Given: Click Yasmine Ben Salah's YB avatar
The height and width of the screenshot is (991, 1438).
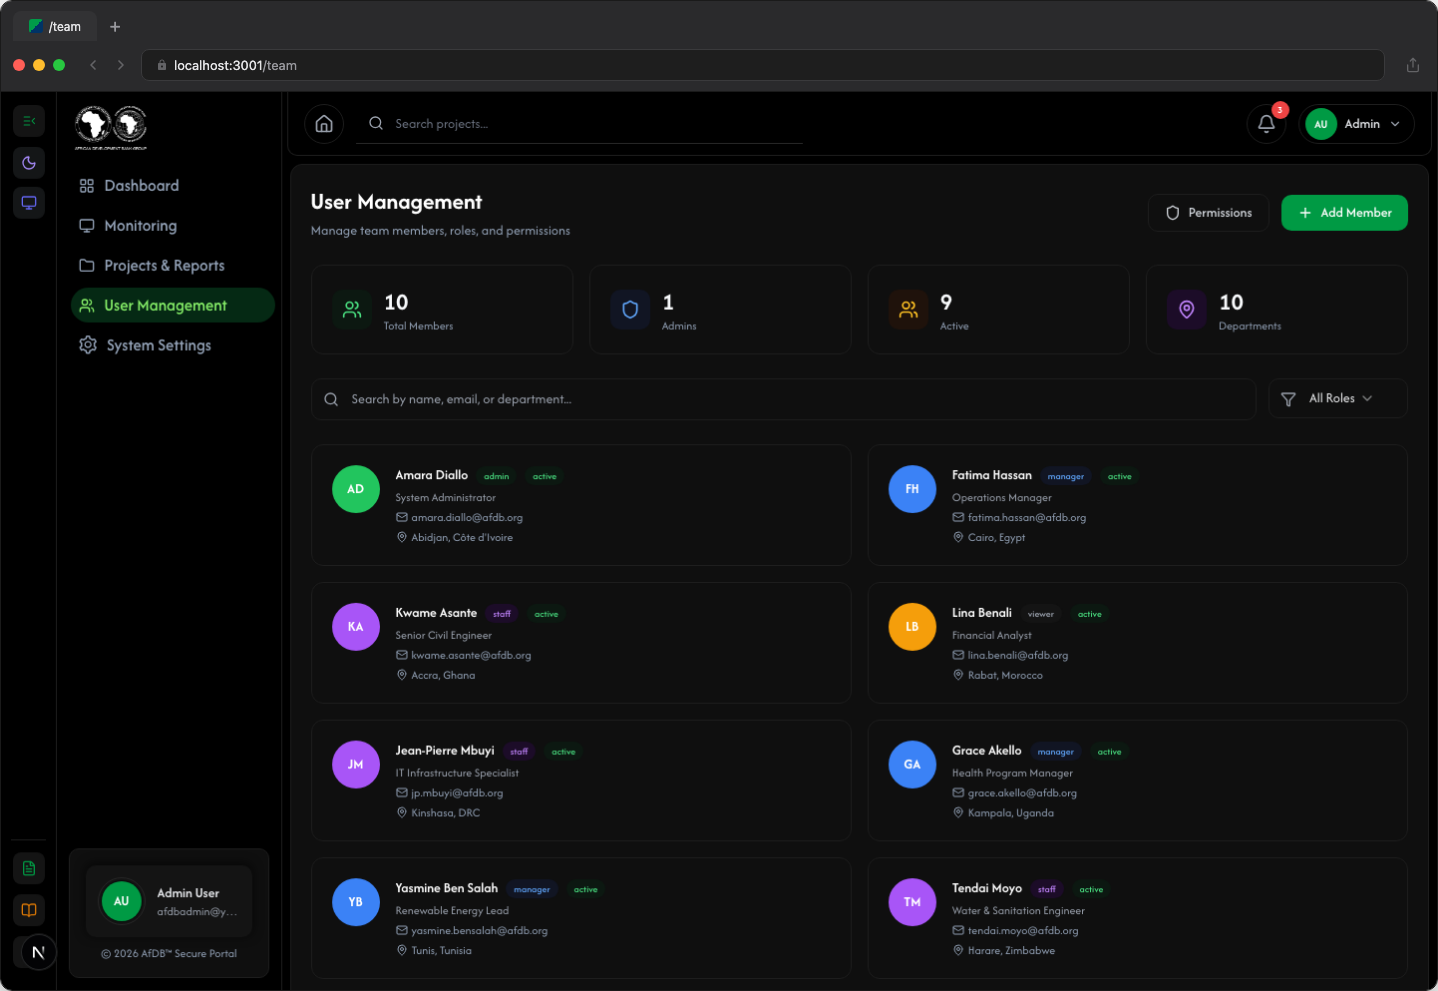Looking at the screenshot, I should pyautogui.click(x=356, y=902).
